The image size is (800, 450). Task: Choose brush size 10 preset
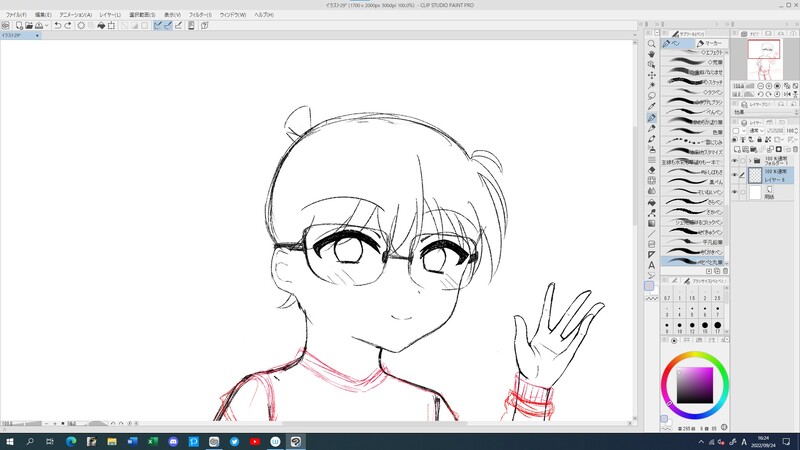pos(680,327)
